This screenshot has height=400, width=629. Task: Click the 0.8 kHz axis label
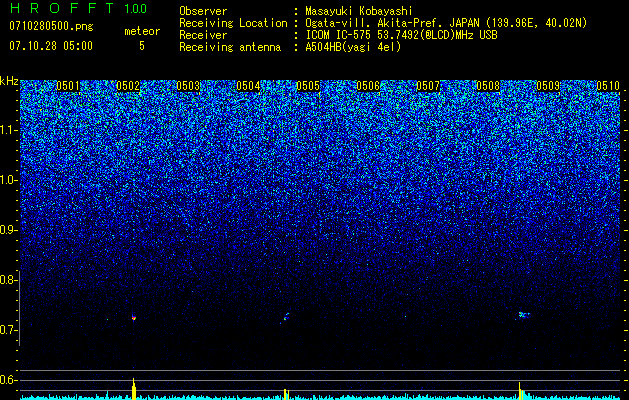(7, 280)
